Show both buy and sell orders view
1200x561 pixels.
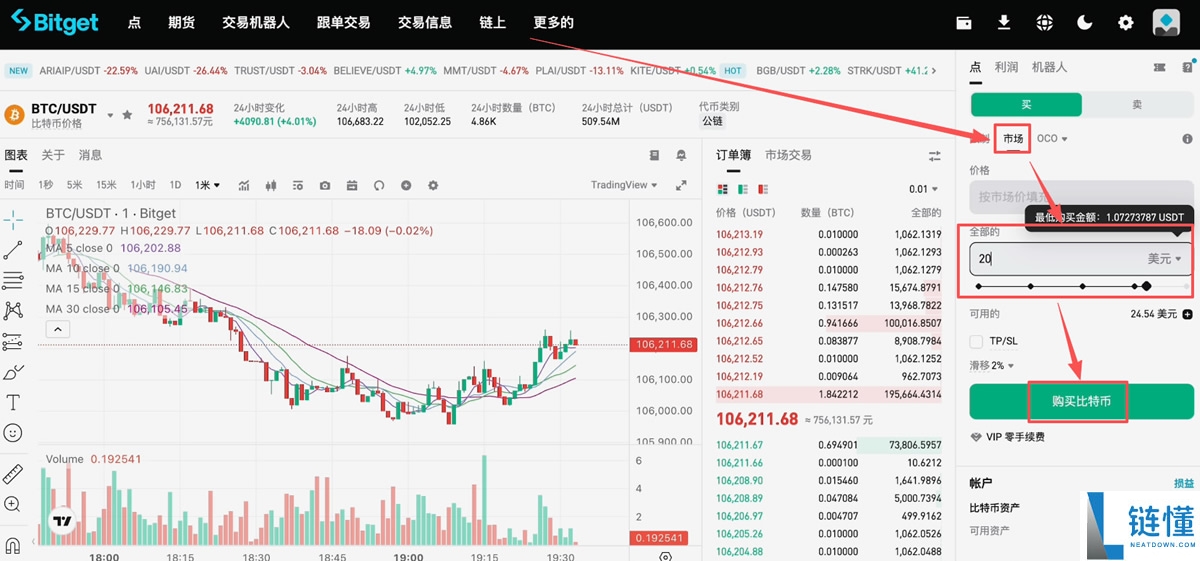pyautogui.click(x=723, y=189)
